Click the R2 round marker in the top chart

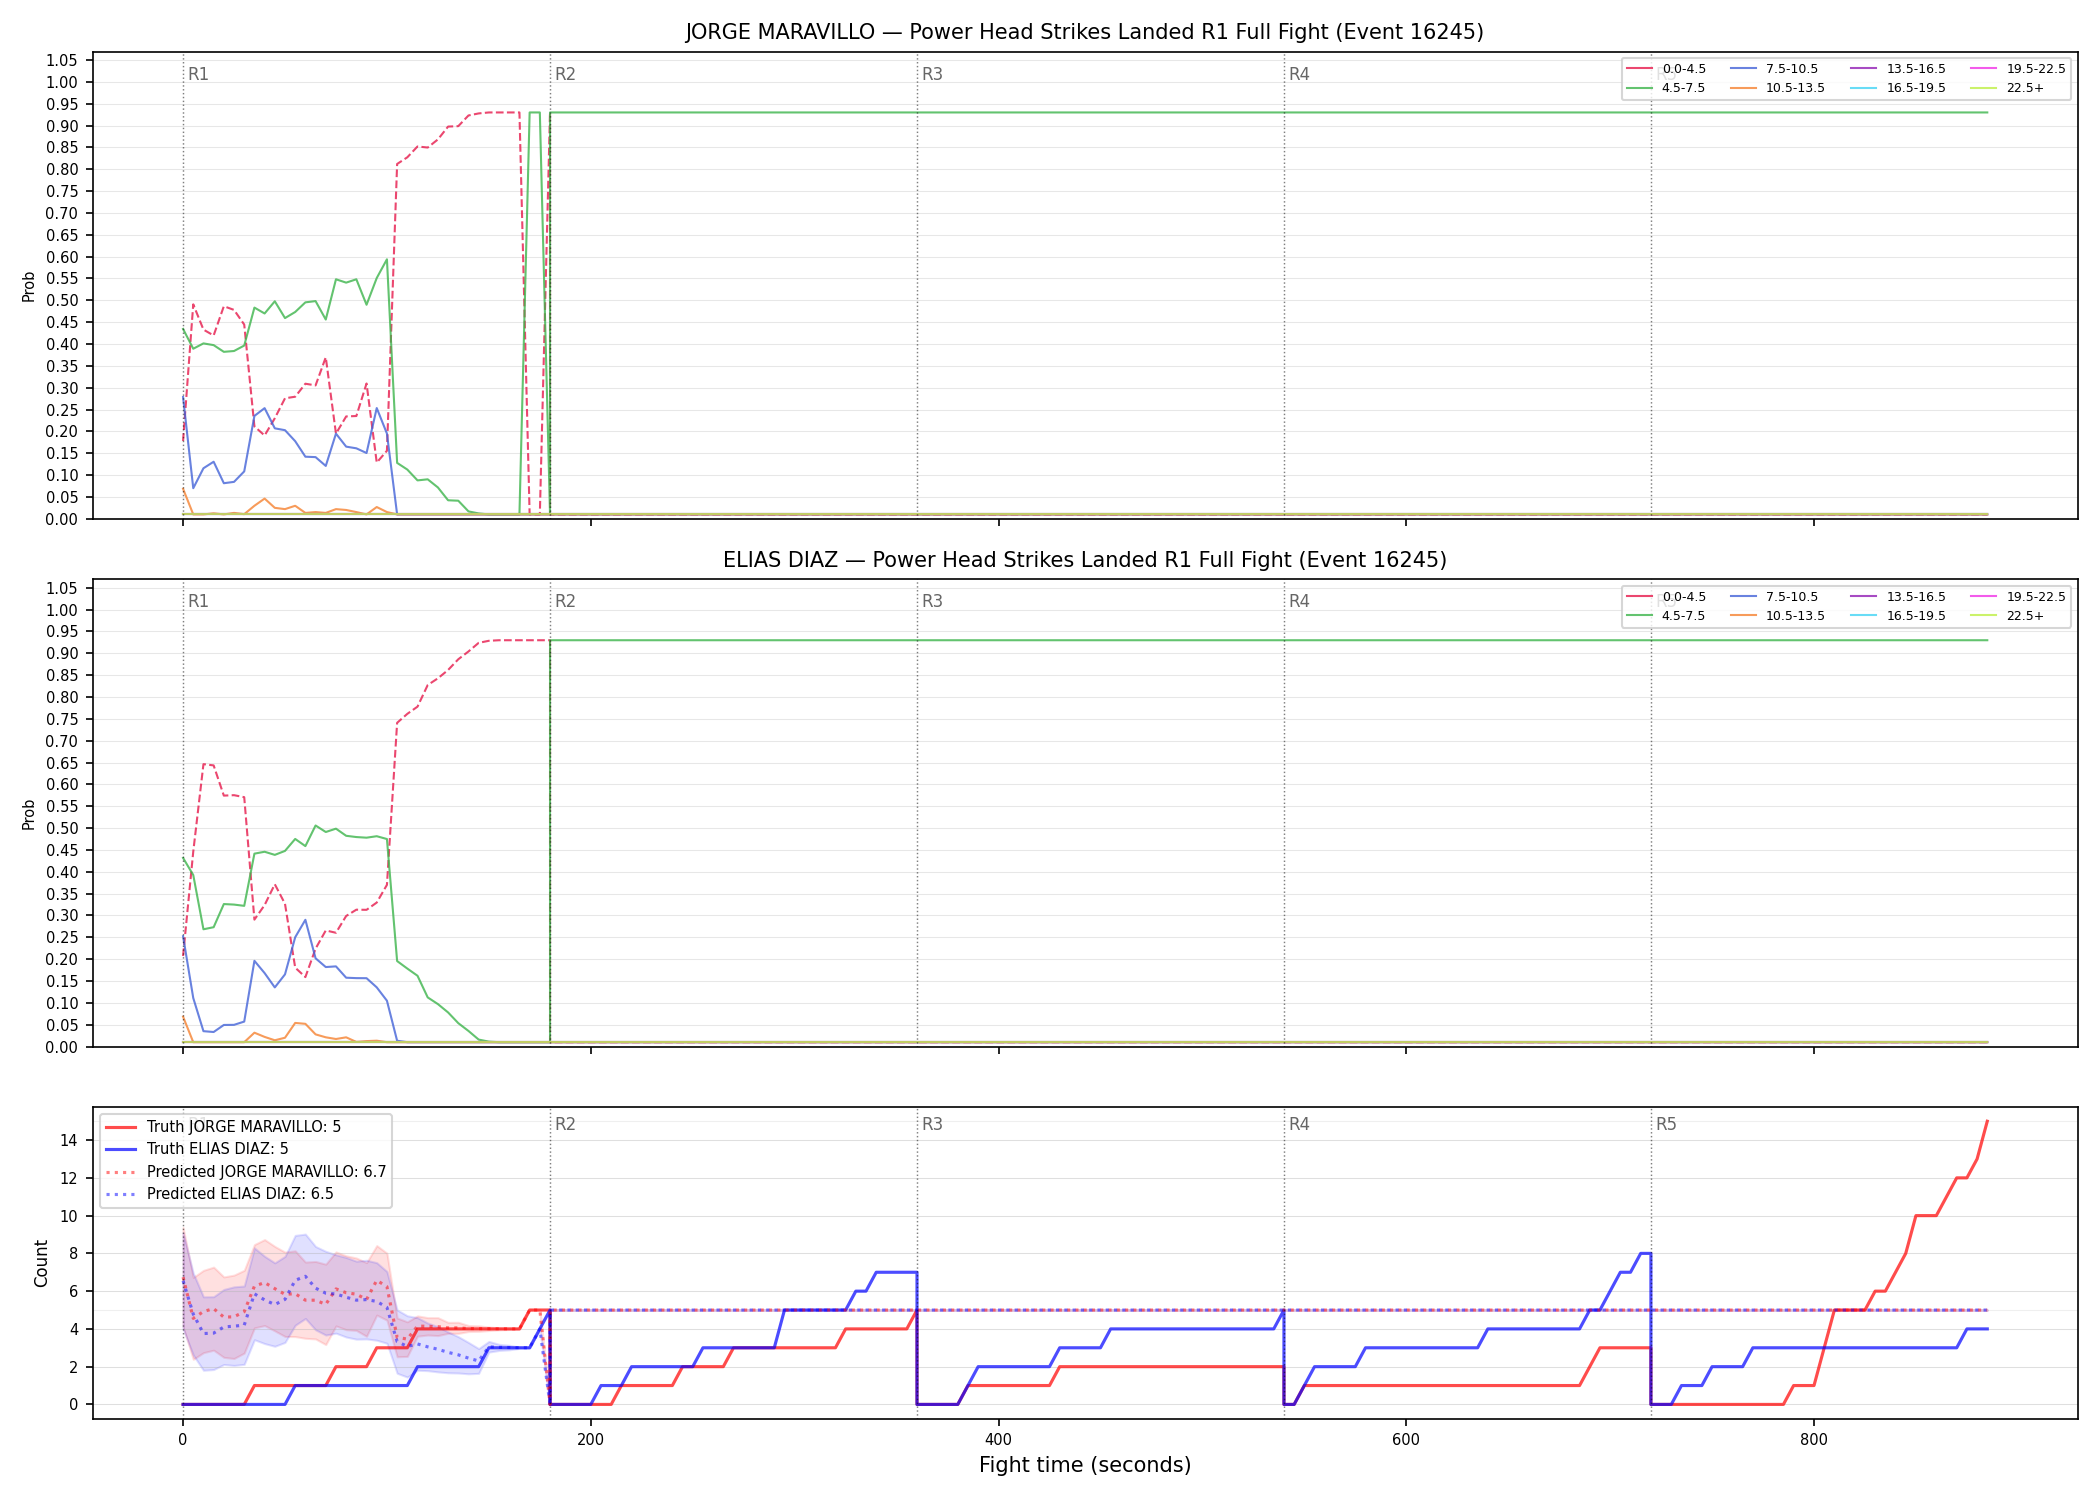565,74
